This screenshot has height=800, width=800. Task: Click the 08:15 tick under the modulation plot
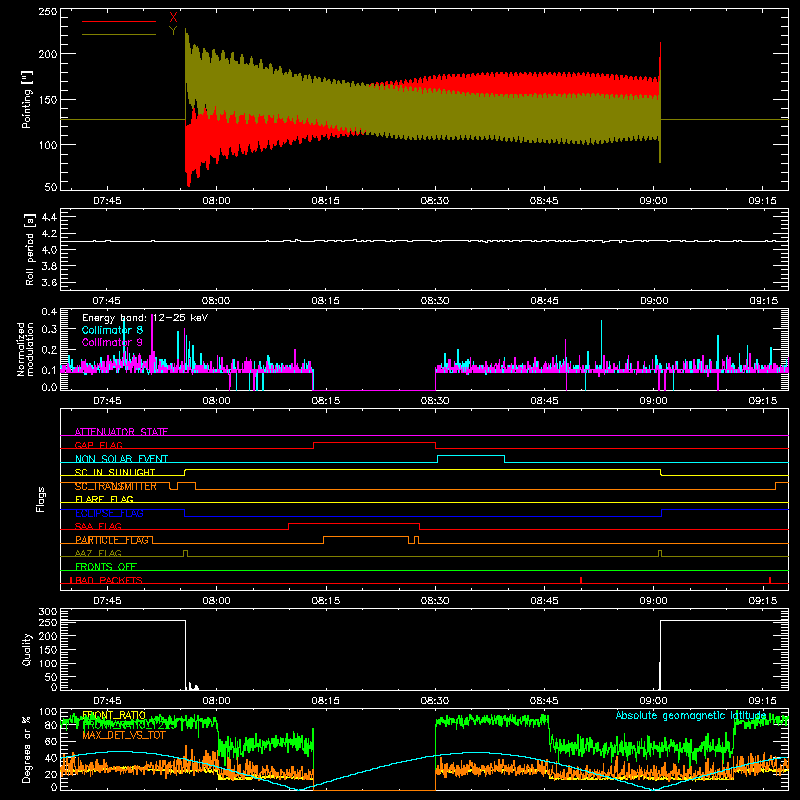pyautogui.click(x=326, y=401)
